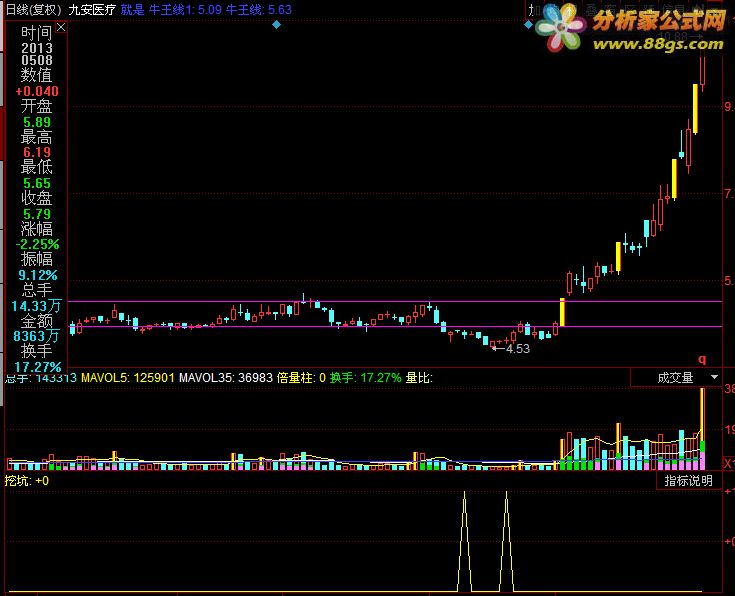The width and height of the screenshot is (735, 596).
Task: Click the year value 2013
Action: (x=37, y=48)
